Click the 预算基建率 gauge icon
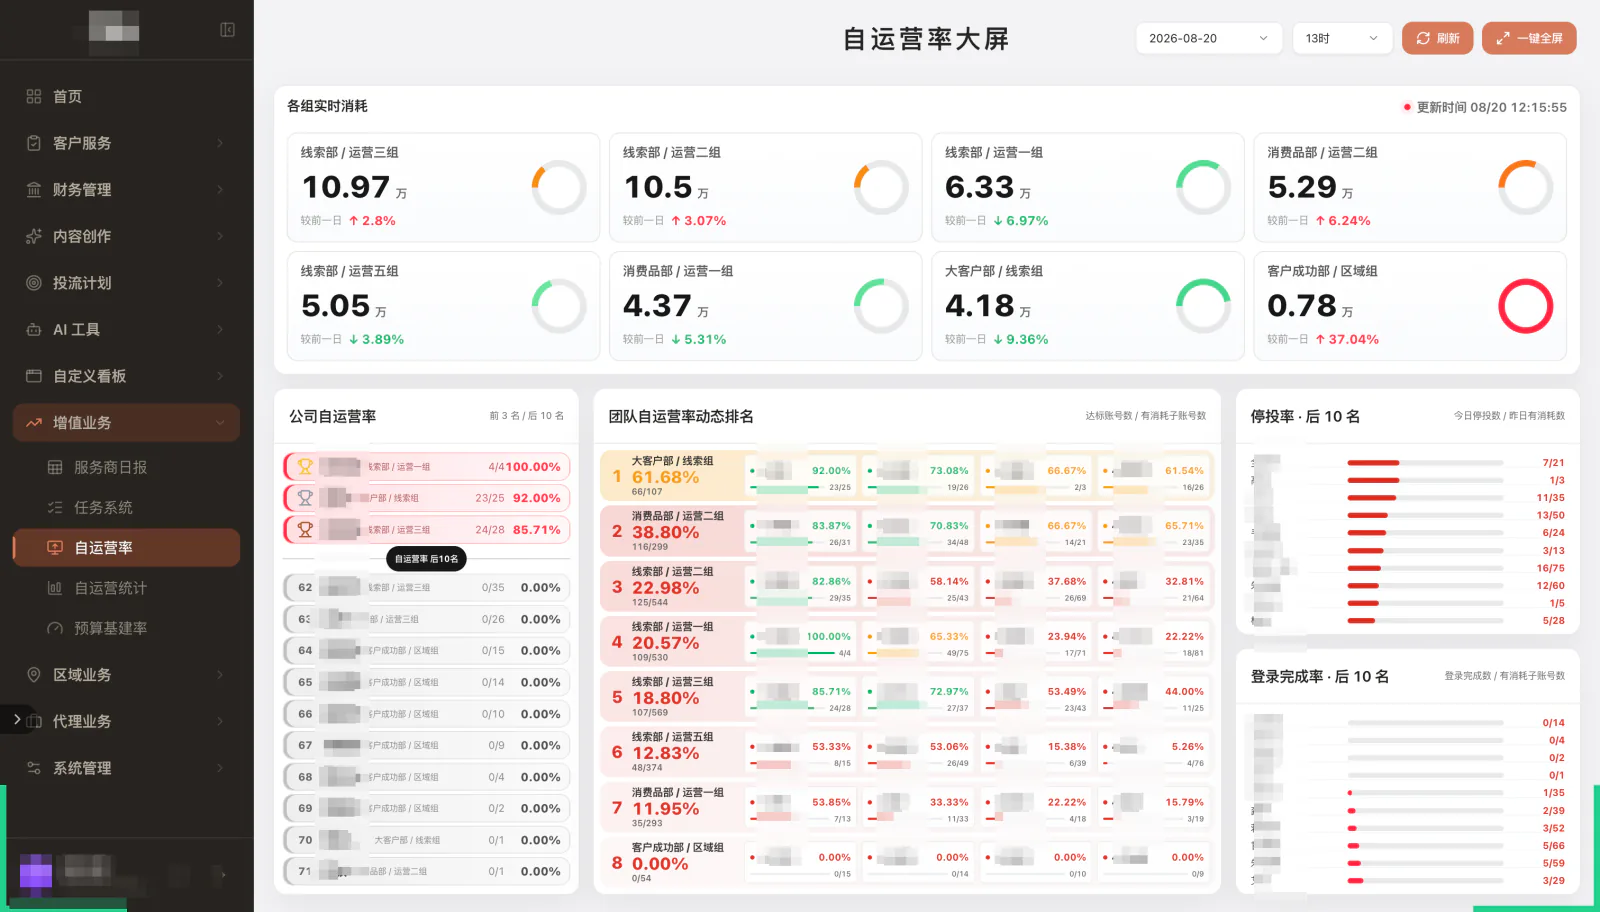 tap(55, 628)
